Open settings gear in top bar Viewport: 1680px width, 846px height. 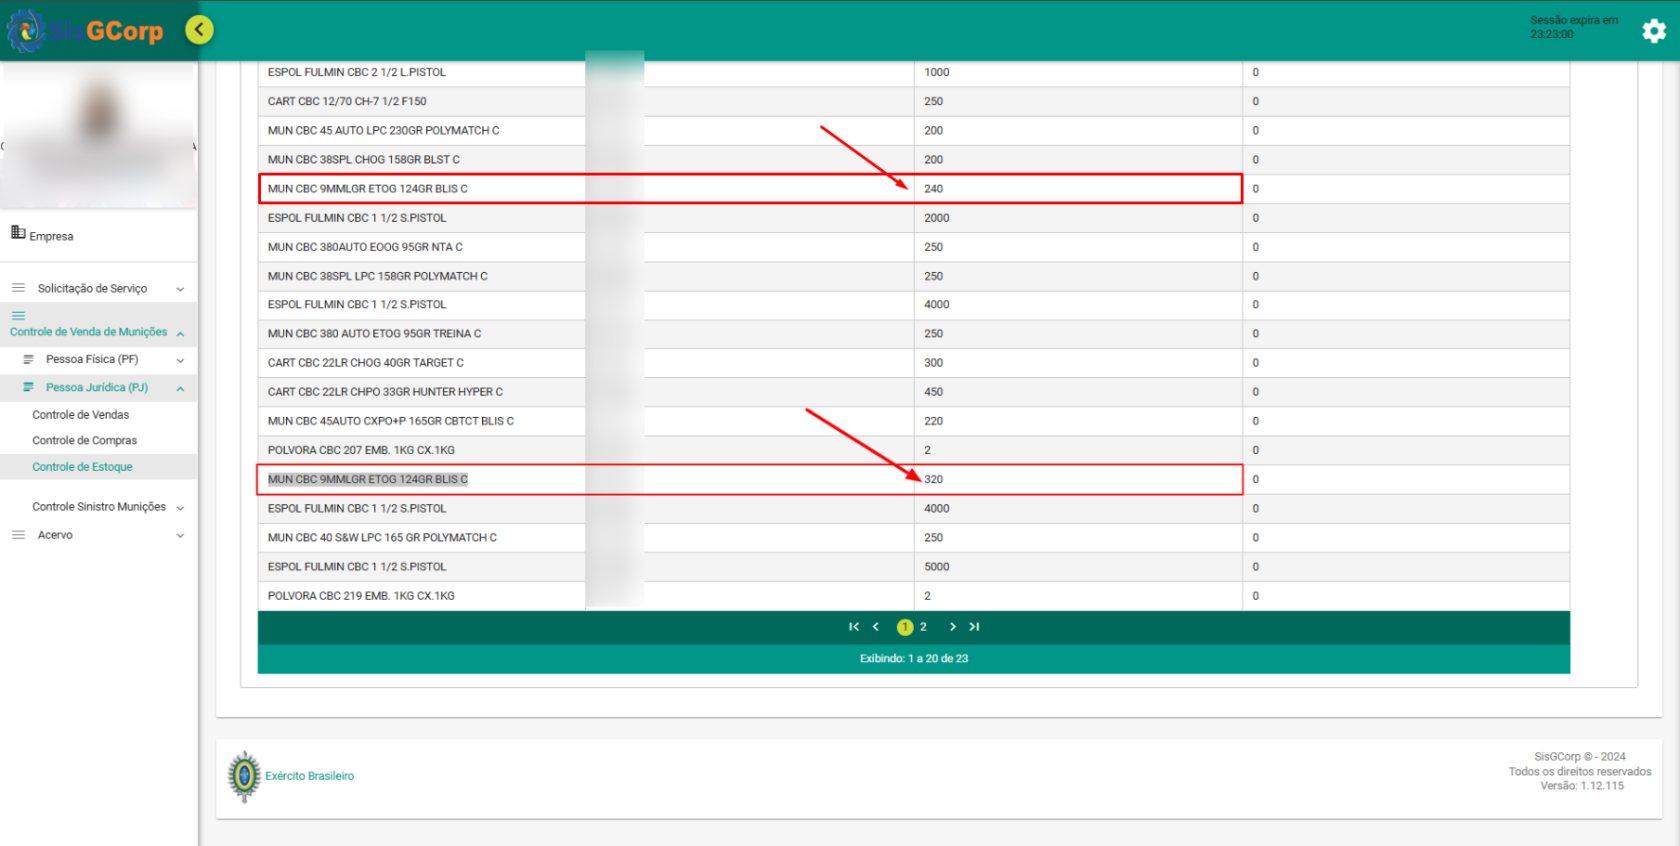coord(1654,31)
